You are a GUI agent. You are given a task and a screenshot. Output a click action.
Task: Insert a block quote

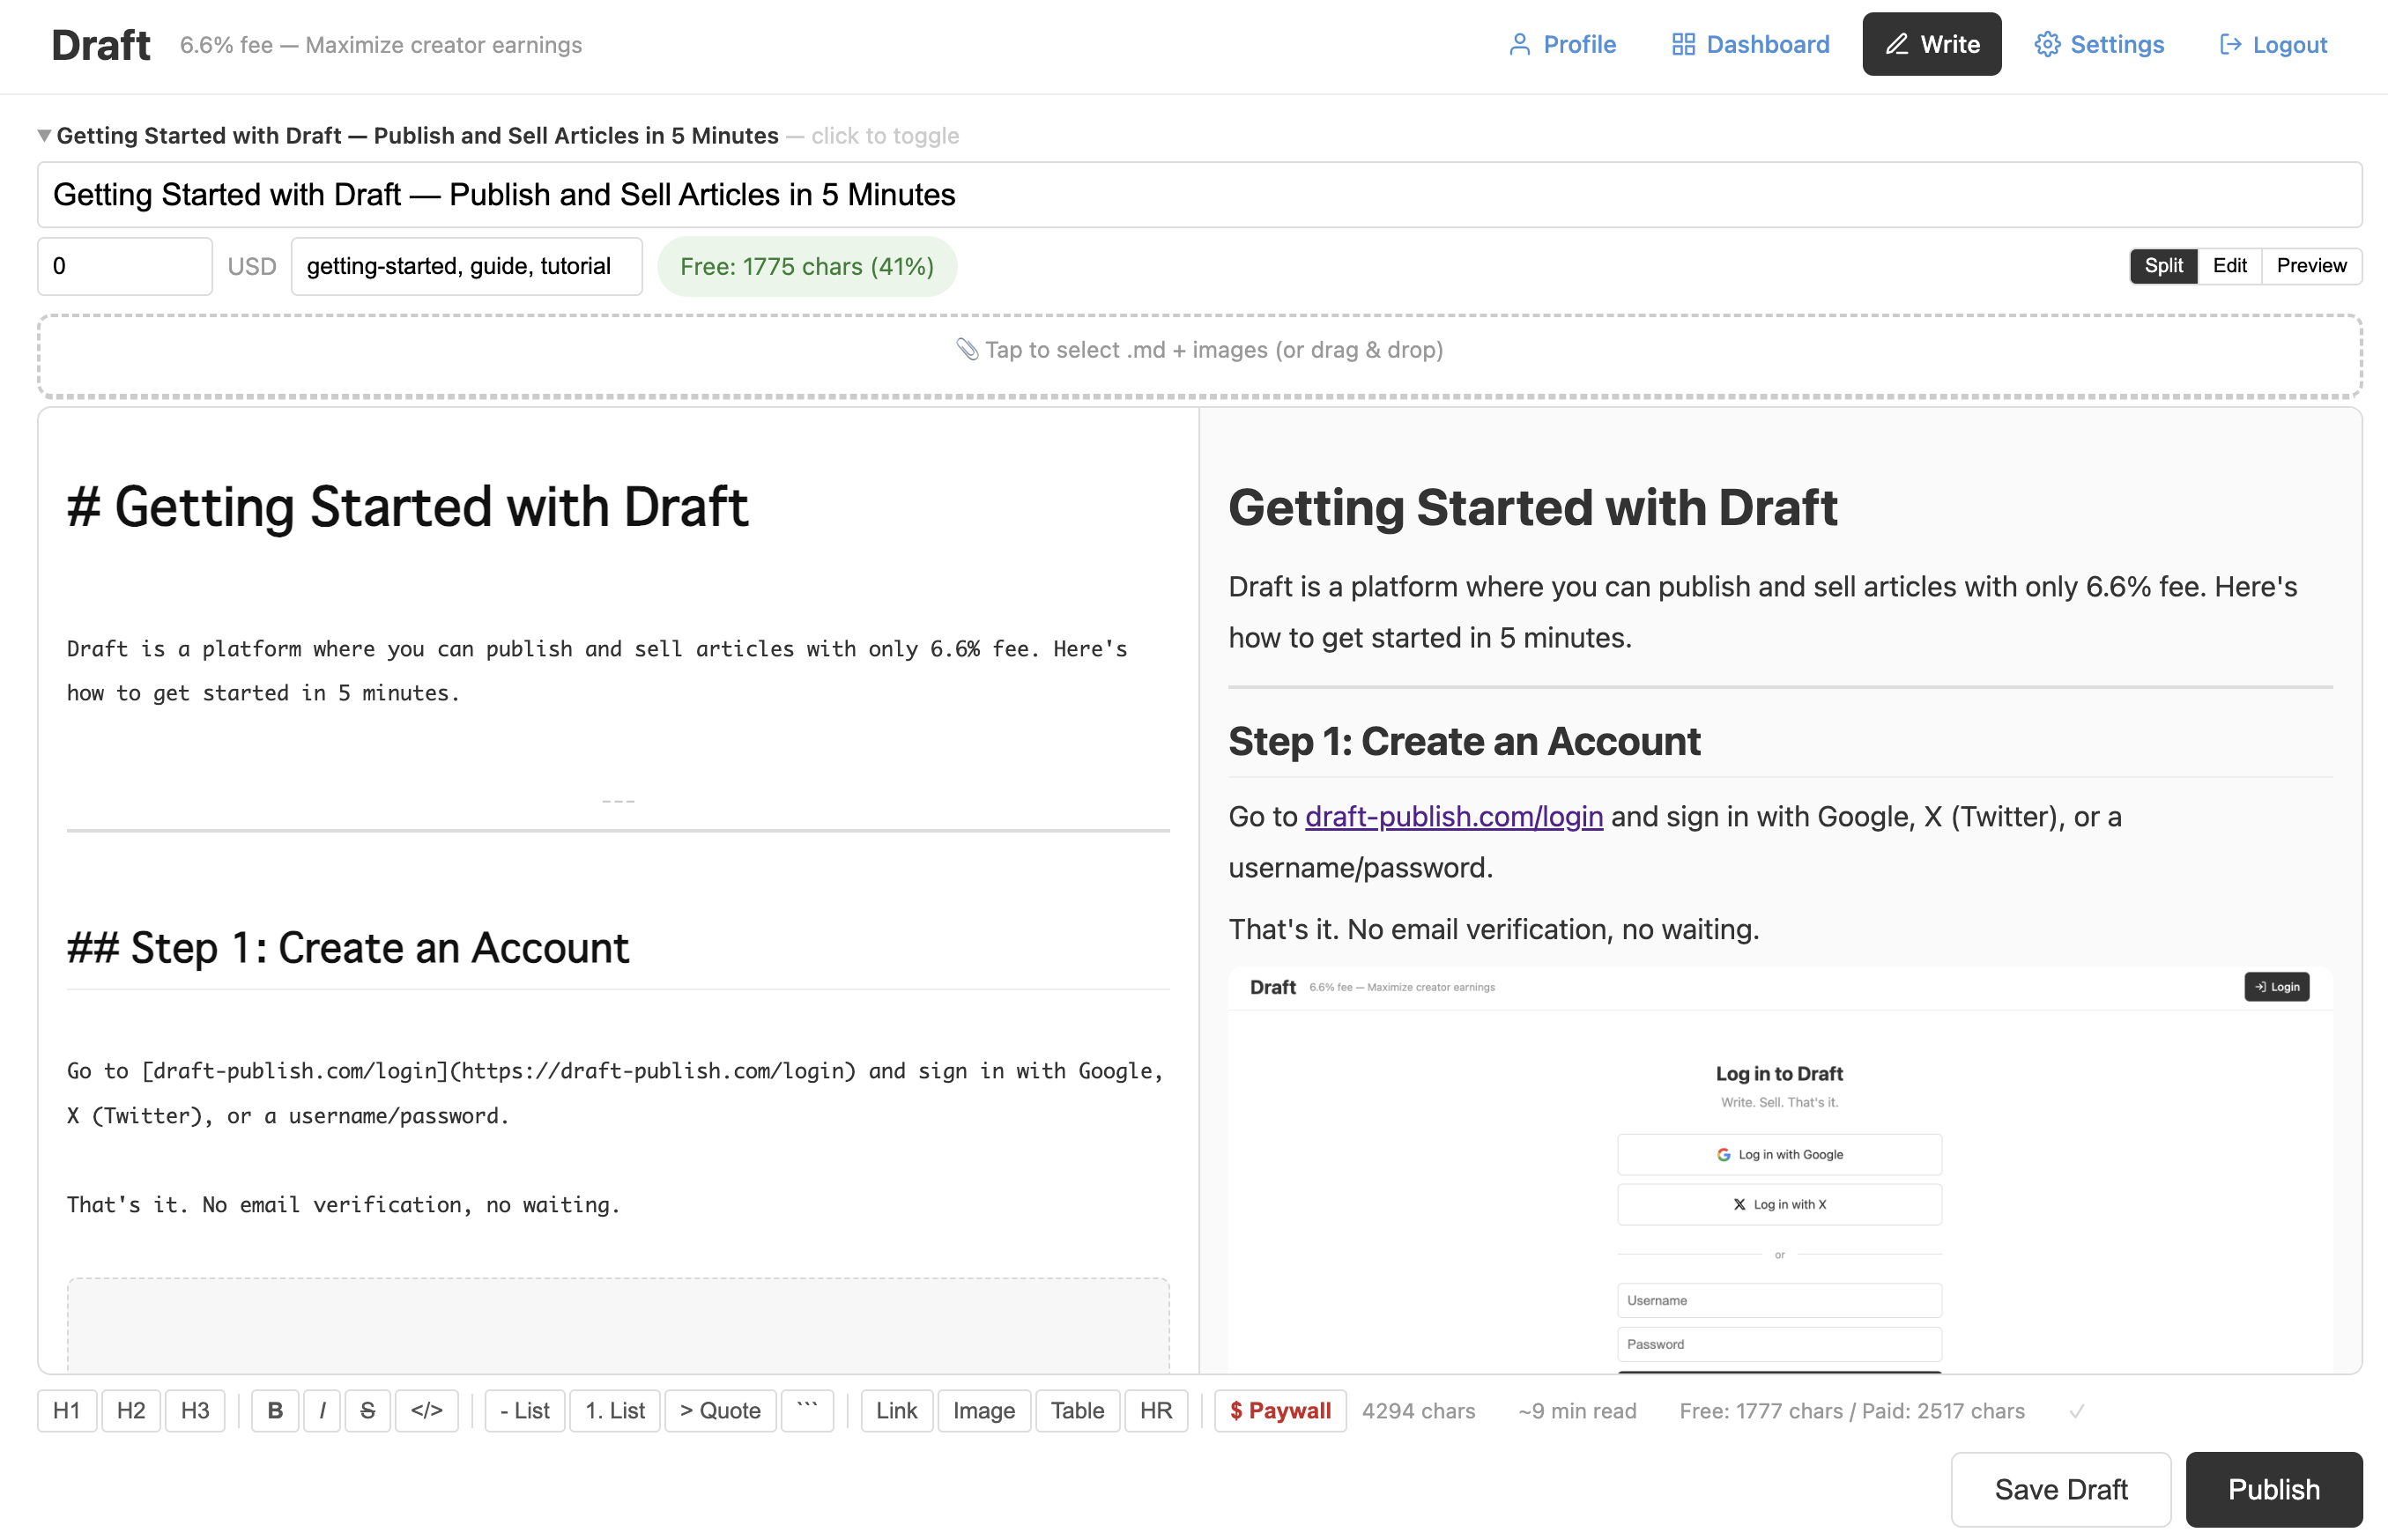720,1410
